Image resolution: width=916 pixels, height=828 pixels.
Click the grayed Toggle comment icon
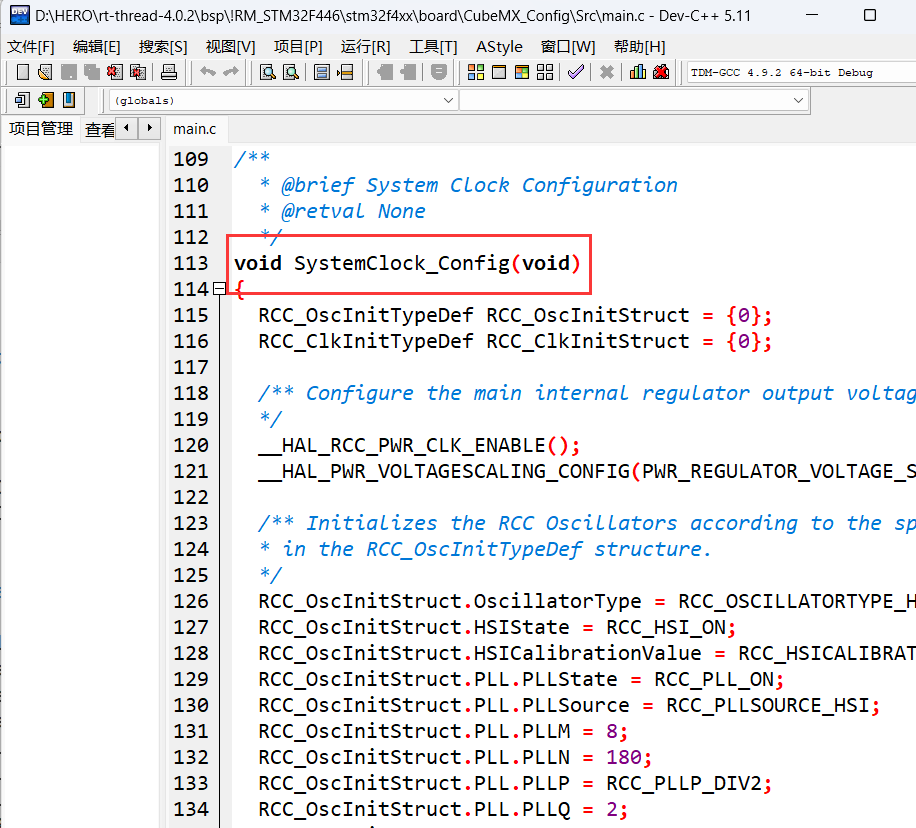(x=439, y=72)
